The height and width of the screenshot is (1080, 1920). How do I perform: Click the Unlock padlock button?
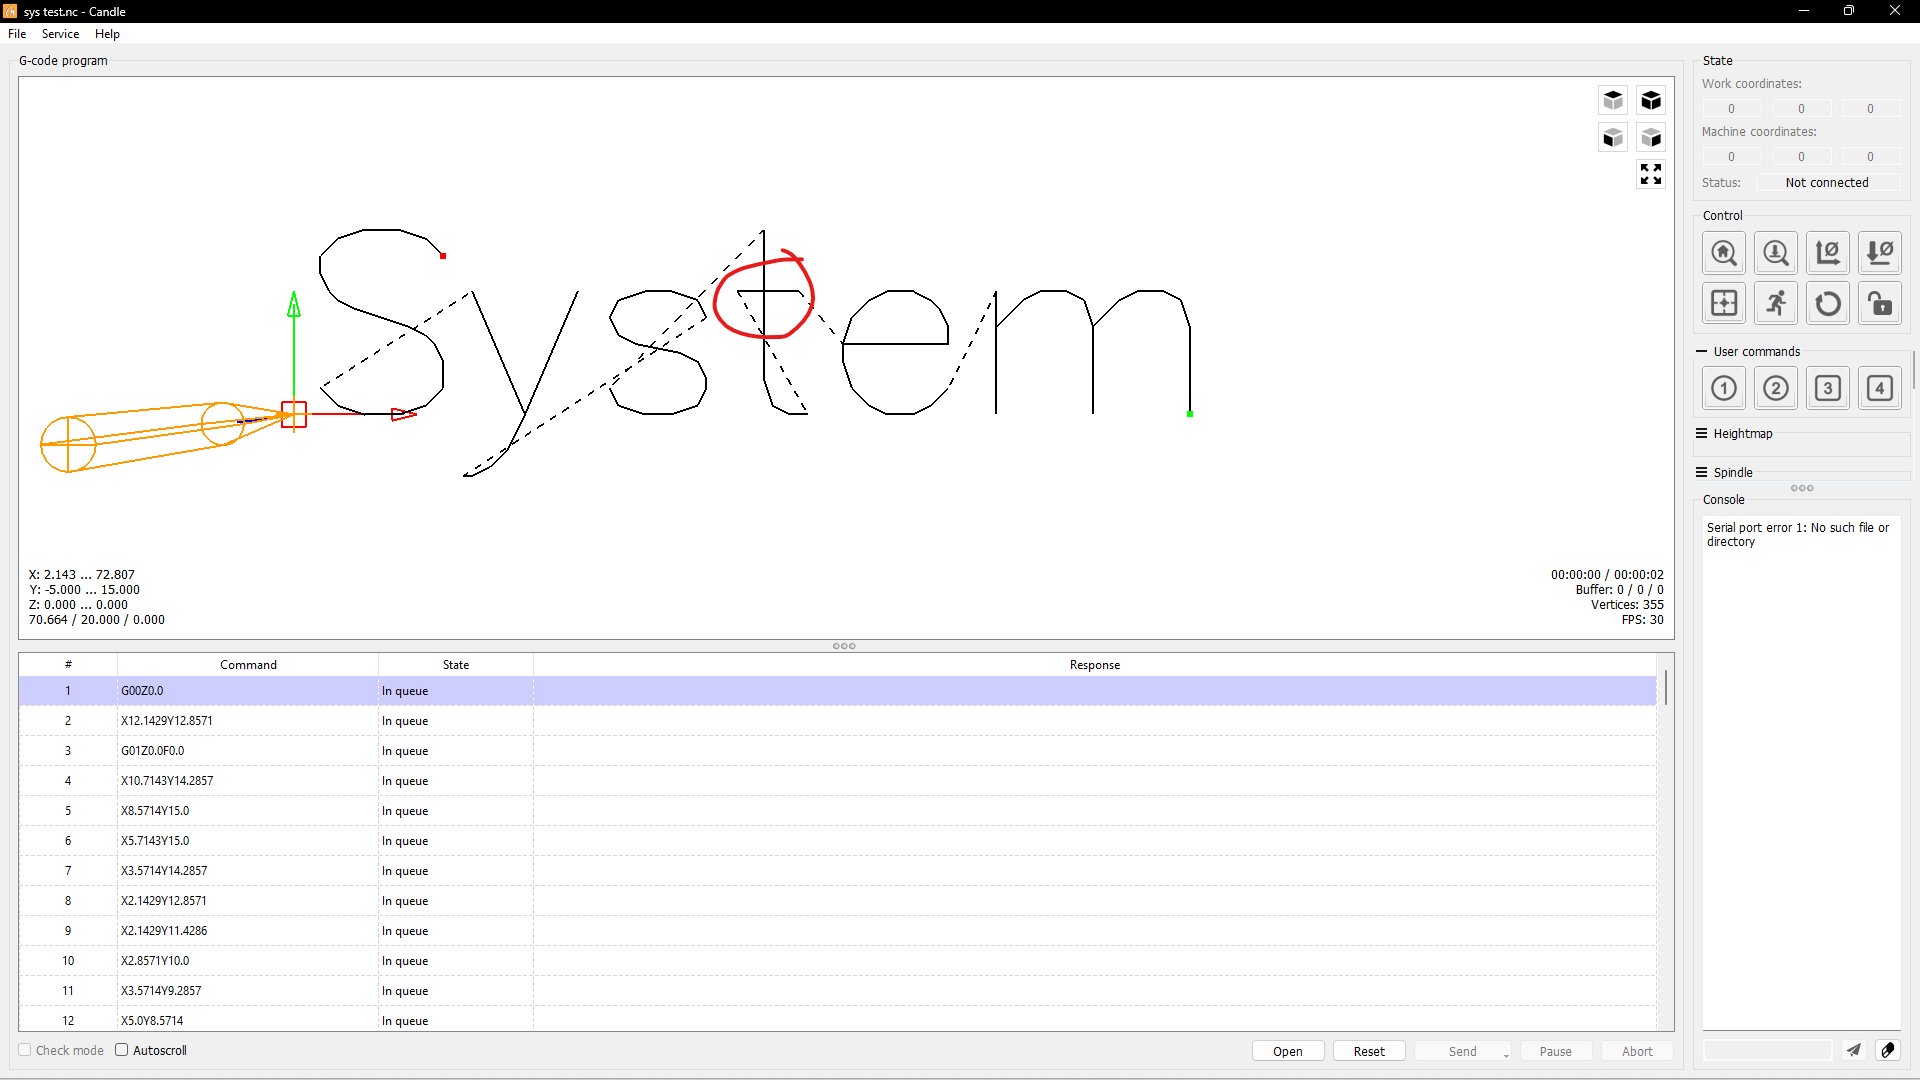click(1879, 304)
